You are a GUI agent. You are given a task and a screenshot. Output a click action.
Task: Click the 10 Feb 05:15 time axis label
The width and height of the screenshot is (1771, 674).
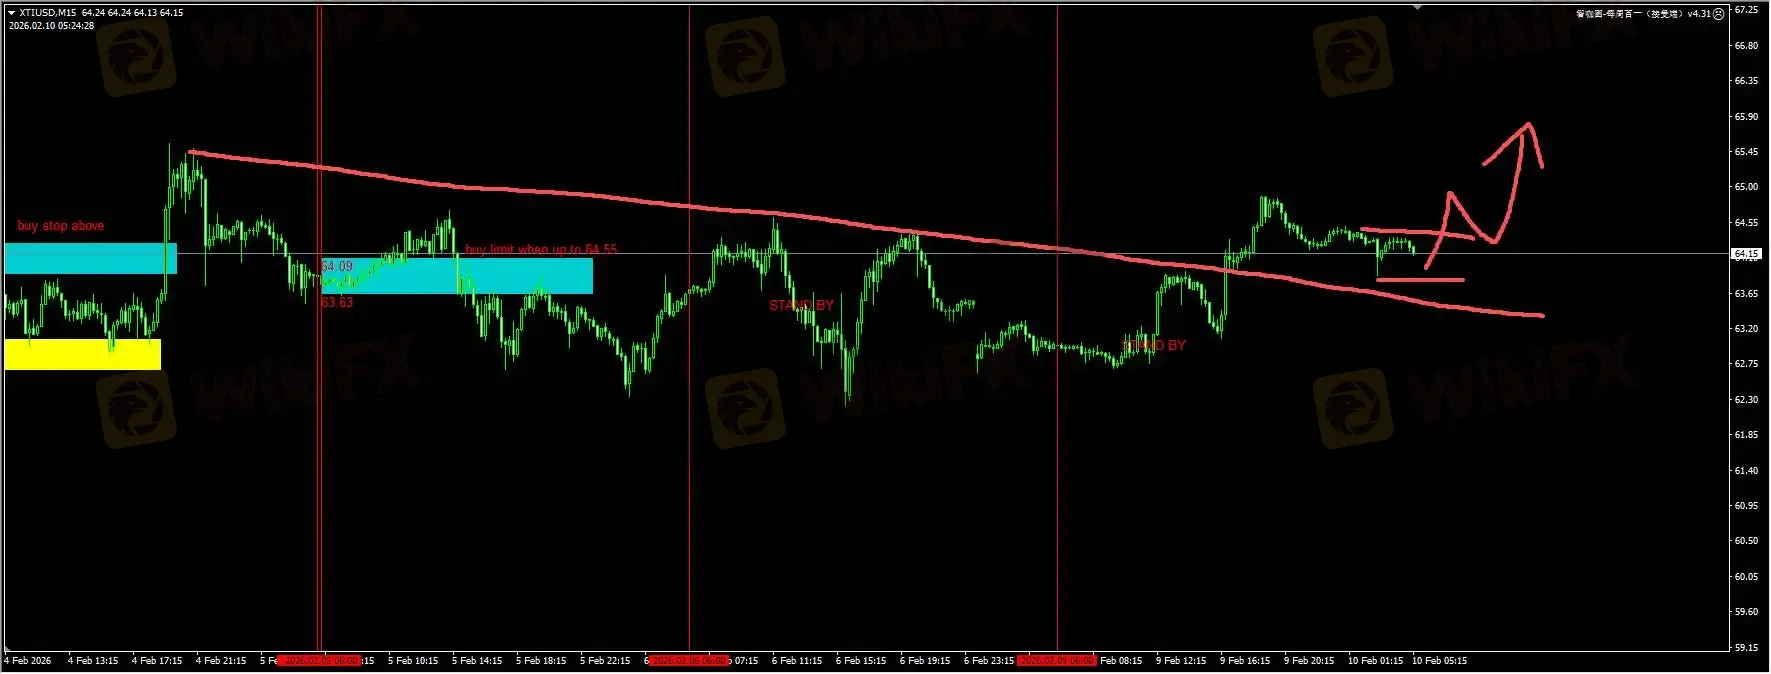1439,661
